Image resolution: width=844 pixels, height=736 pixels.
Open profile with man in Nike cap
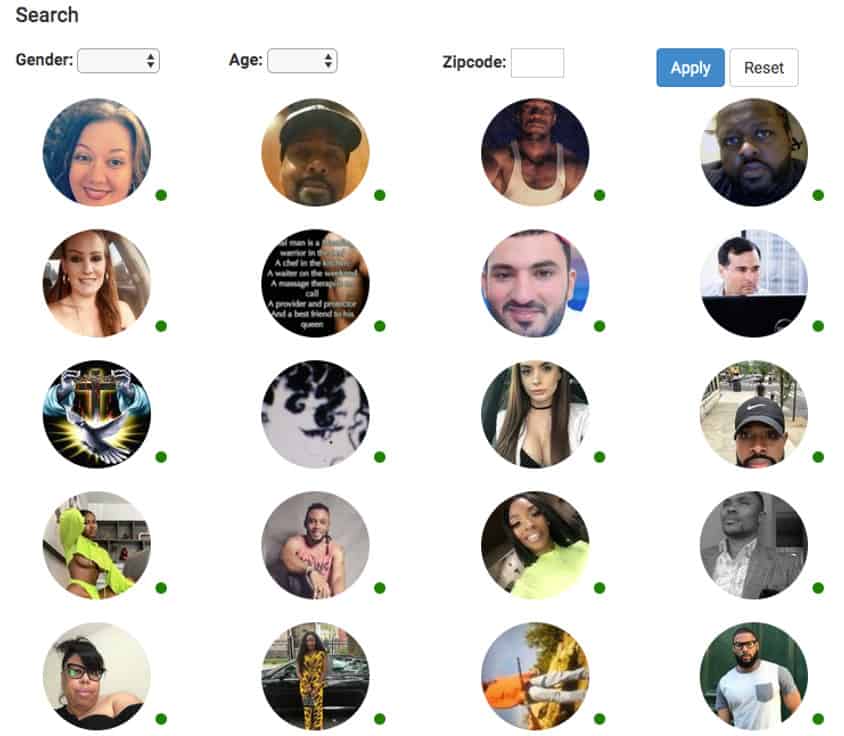[x=754, y=414]
